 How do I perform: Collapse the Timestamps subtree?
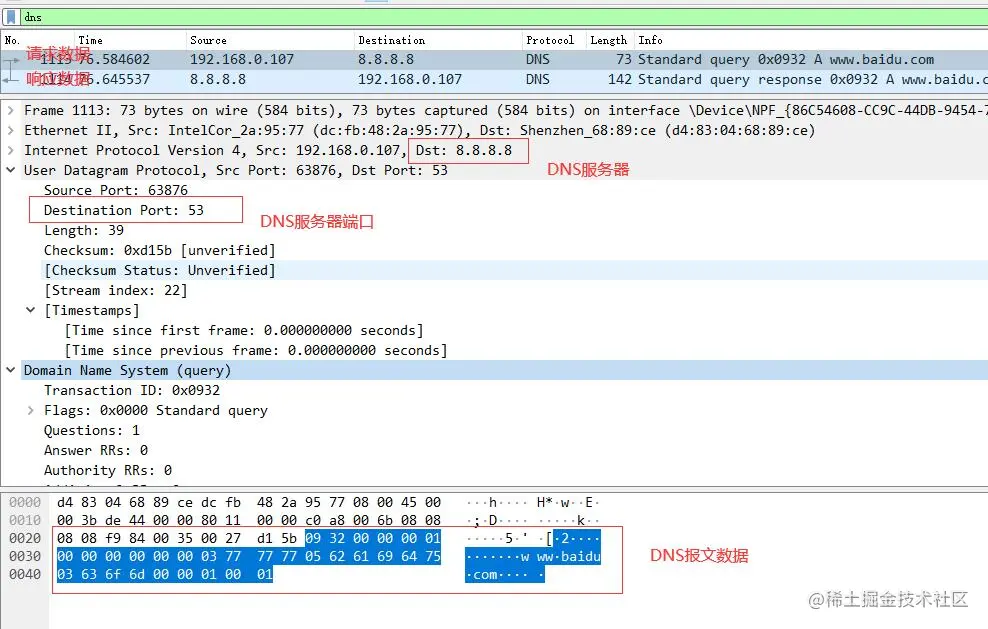31,310
